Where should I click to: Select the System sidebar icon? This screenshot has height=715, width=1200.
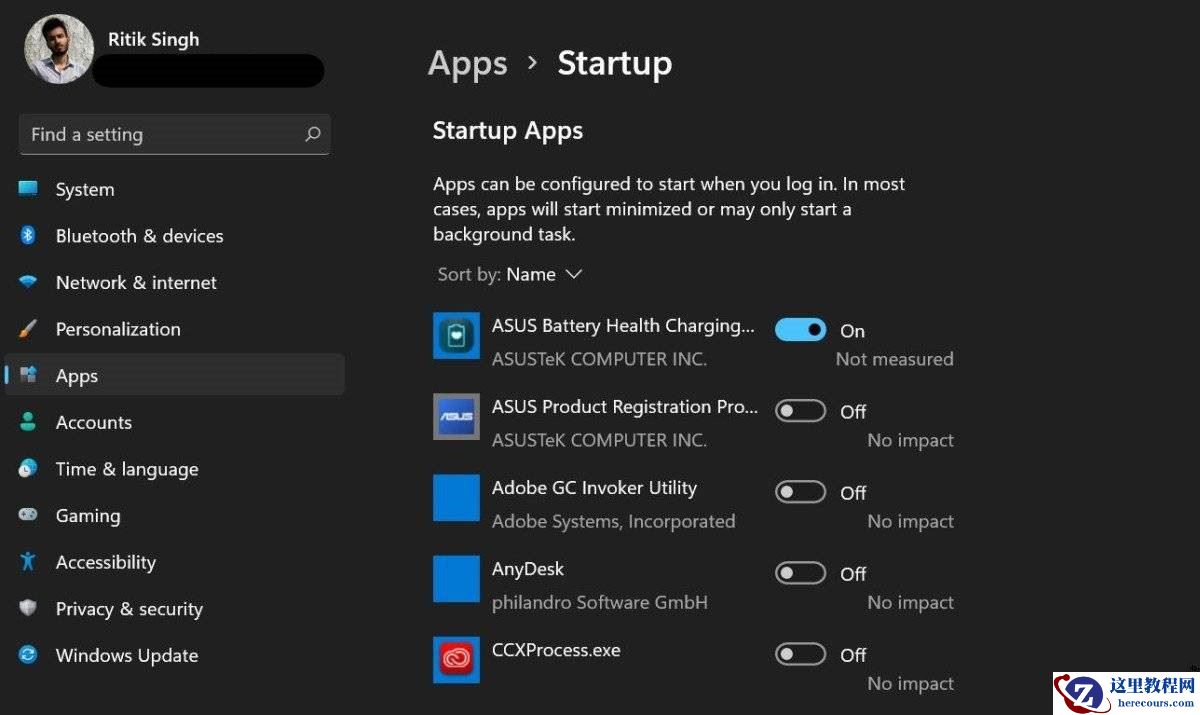[30, 189]
